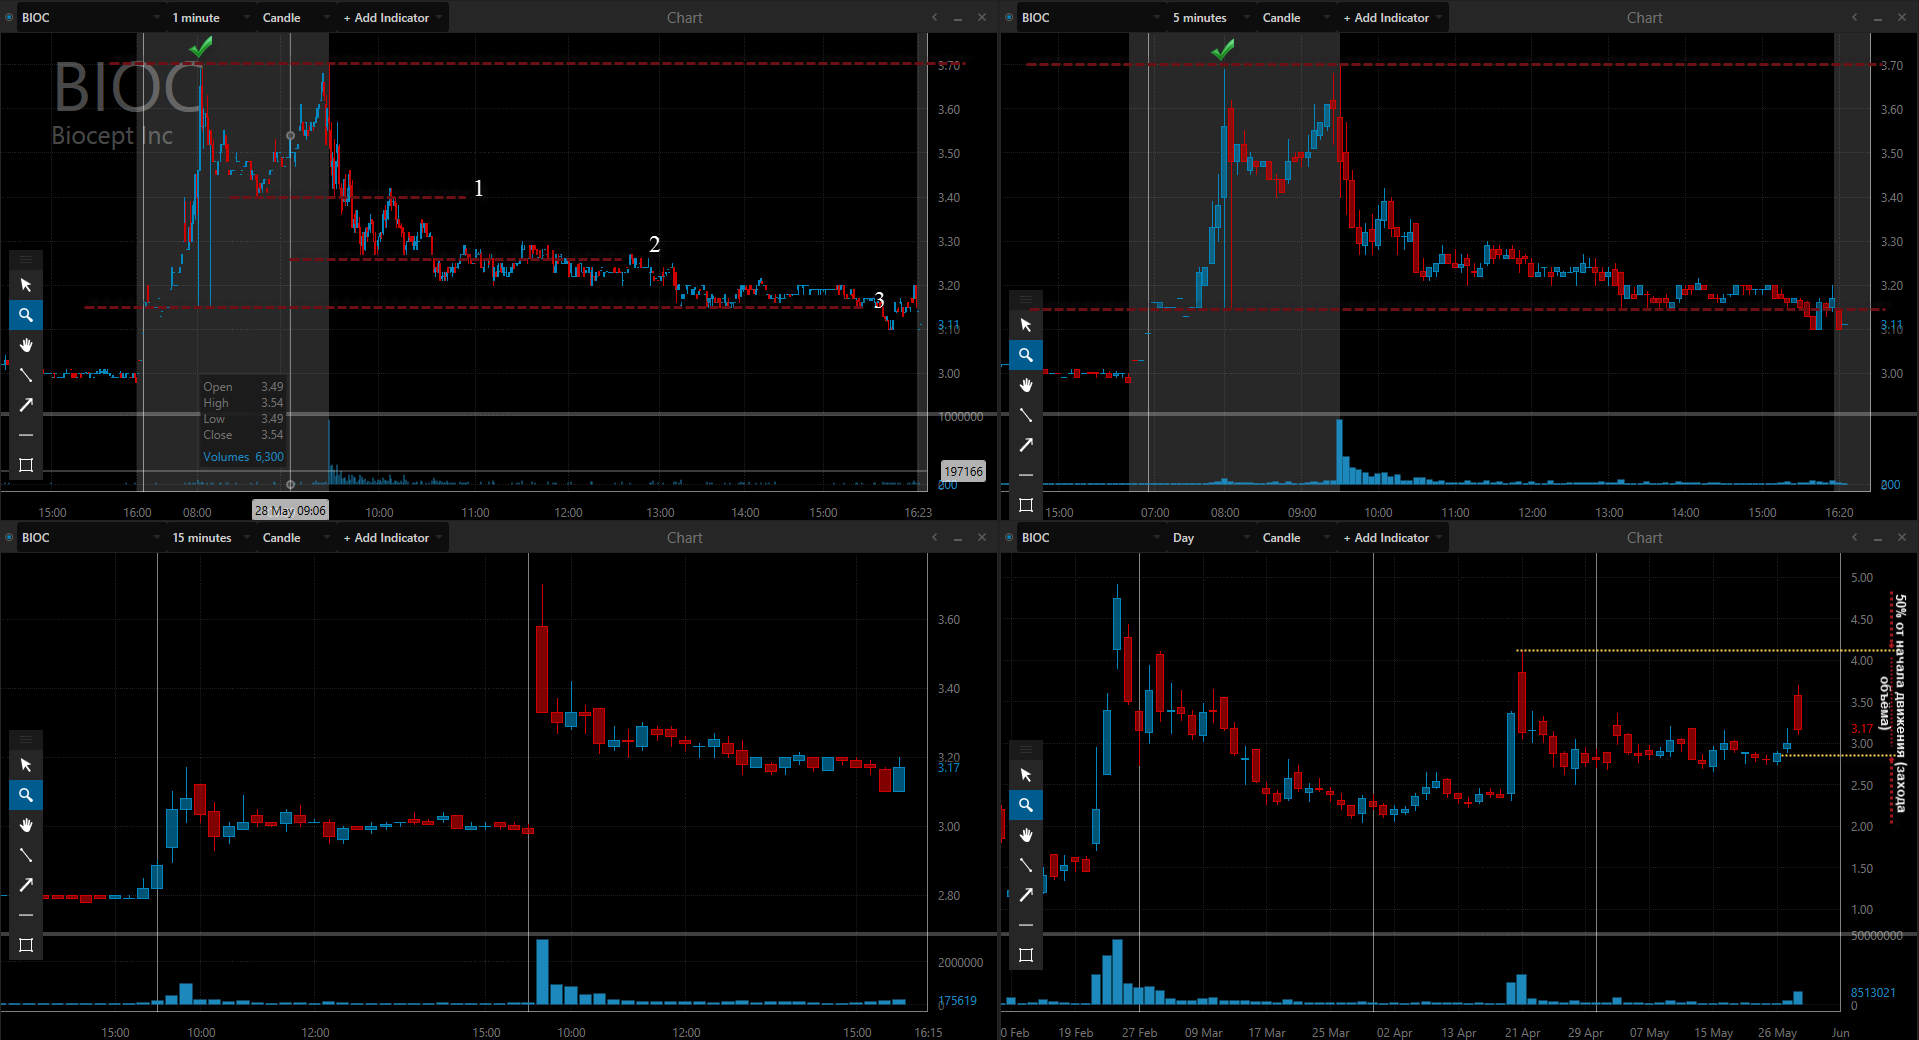Open the Candle chart type dropdown in the 15 minutes chart
The height and width of the screenshot is (1040, 1919).
(x=295, y=537)
